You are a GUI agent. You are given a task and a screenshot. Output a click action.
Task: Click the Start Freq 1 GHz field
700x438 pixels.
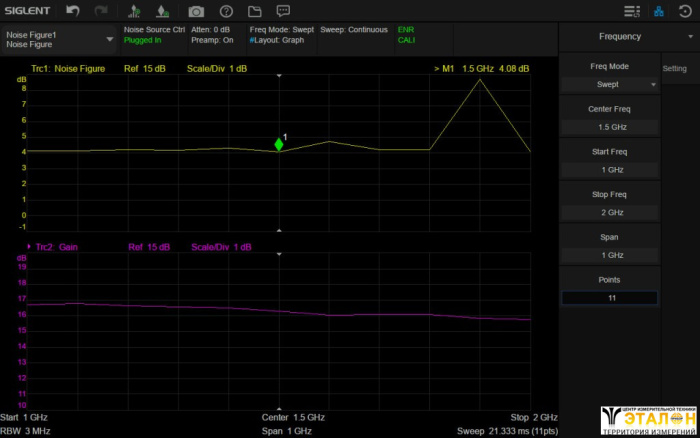pyautogui.click(x=609, y=170)
